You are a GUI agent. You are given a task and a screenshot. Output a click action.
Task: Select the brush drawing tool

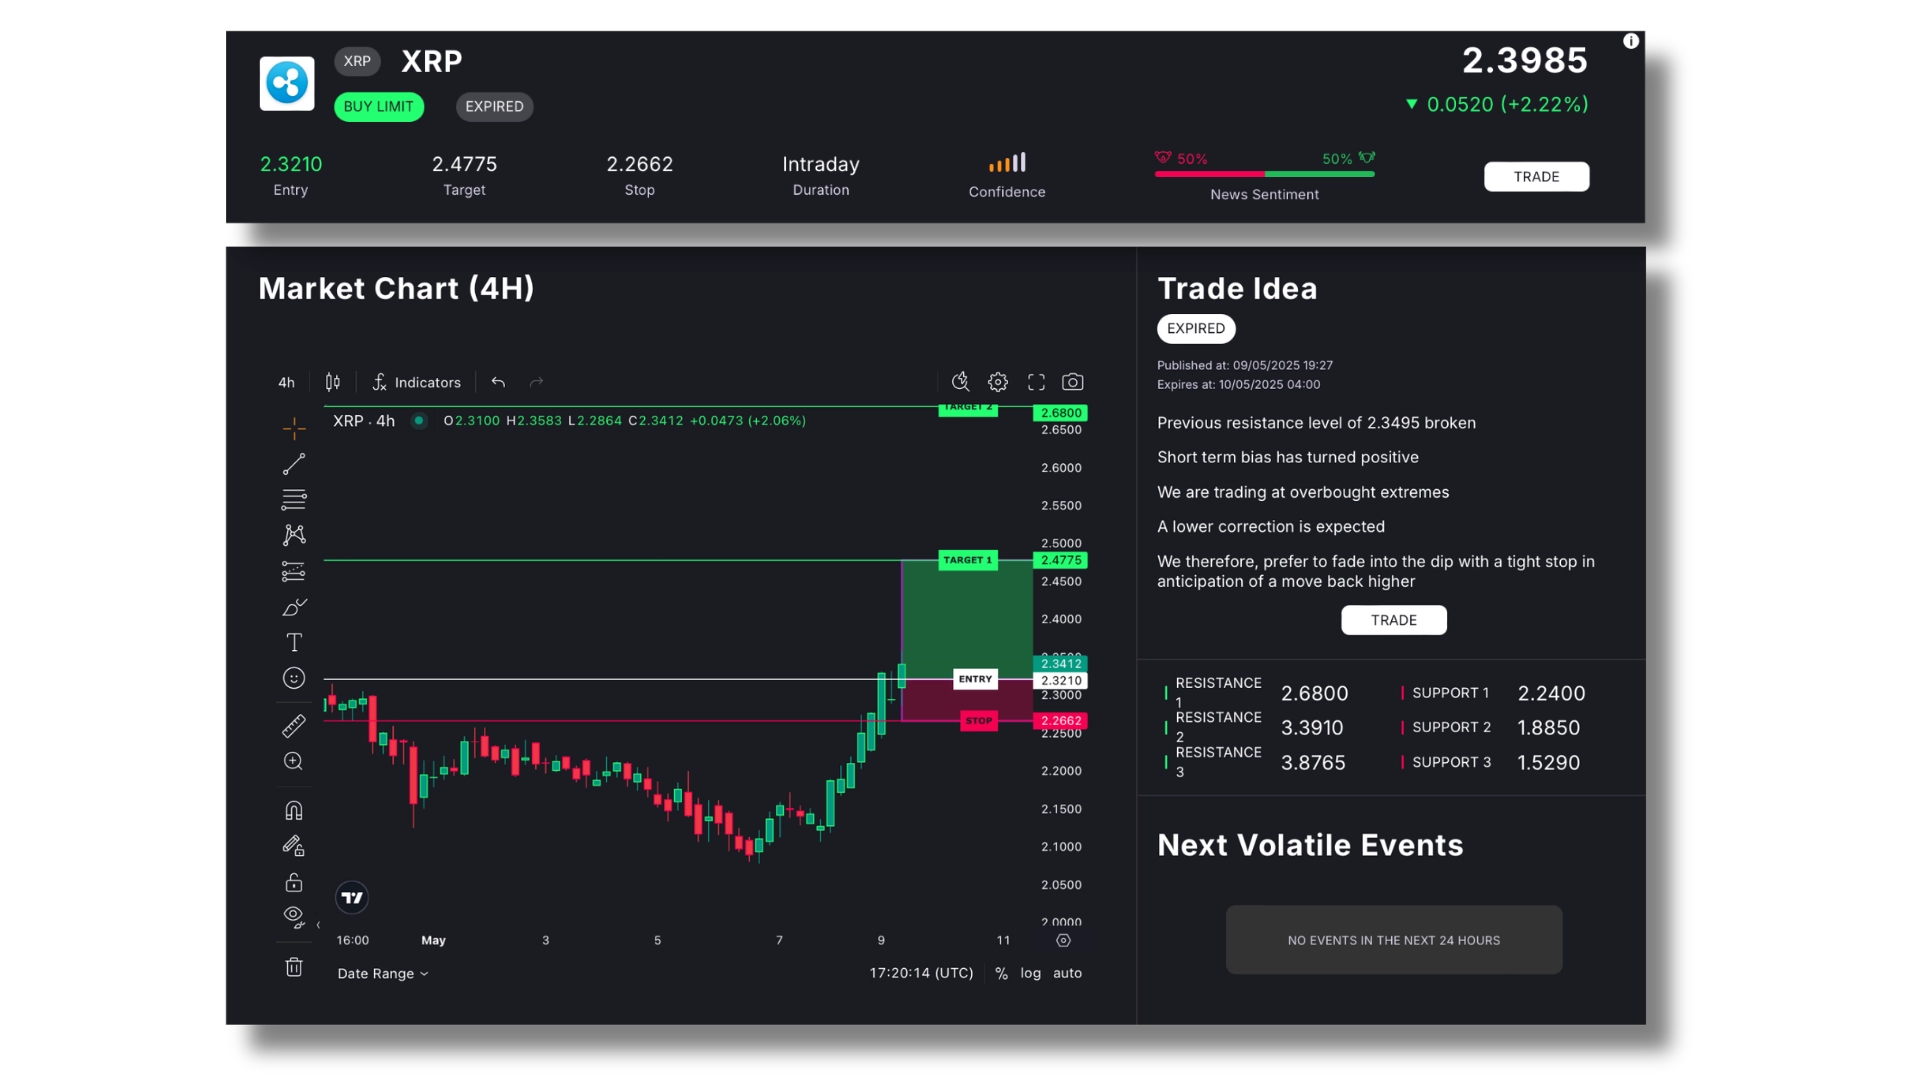294,607
